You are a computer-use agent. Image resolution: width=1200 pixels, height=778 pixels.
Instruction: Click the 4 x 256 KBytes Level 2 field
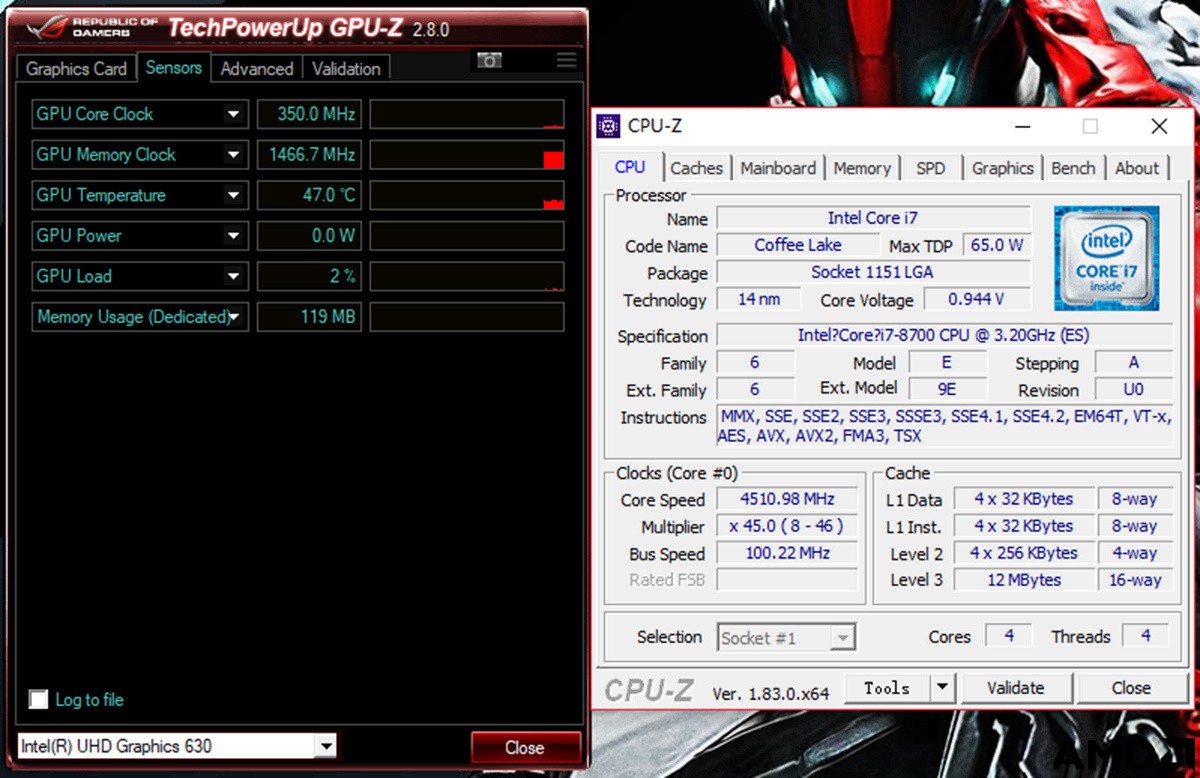pyautogui.click(x=1023, y=553)
